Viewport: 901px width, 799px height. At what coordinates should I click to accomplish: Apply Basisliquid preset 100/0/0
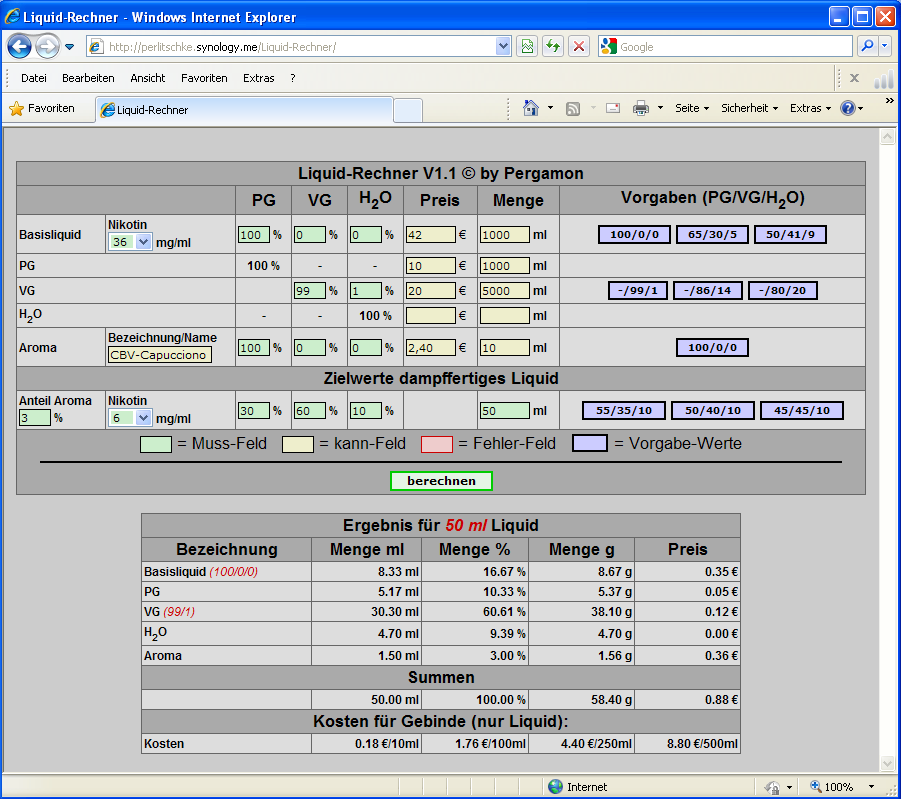coord(634,235)
